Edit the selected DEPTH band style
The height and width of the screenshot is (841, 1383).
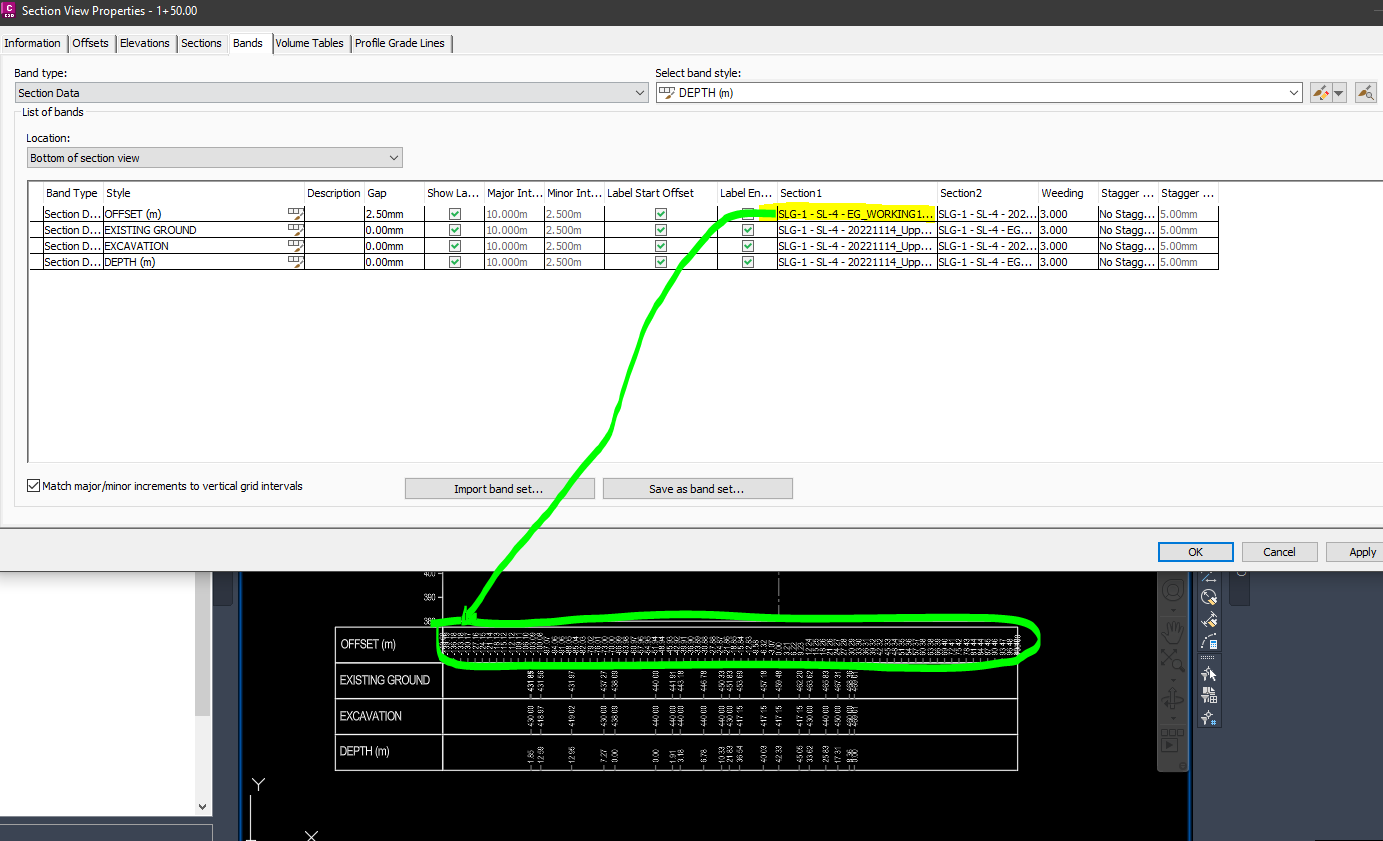[1321, 92]
